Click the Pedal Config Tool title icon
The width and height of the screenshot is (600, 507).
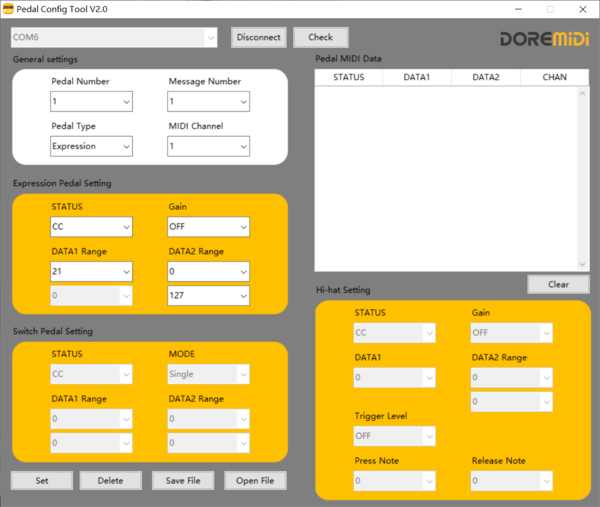tap(8, 9)
